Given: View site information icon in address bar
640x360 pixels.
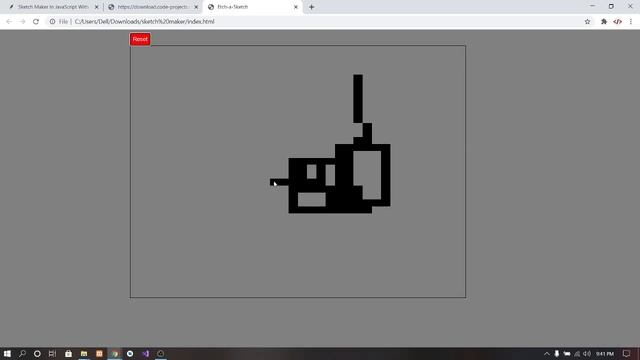Looking at the screenshot, I should pyautogui.click(x=52, y=22).
